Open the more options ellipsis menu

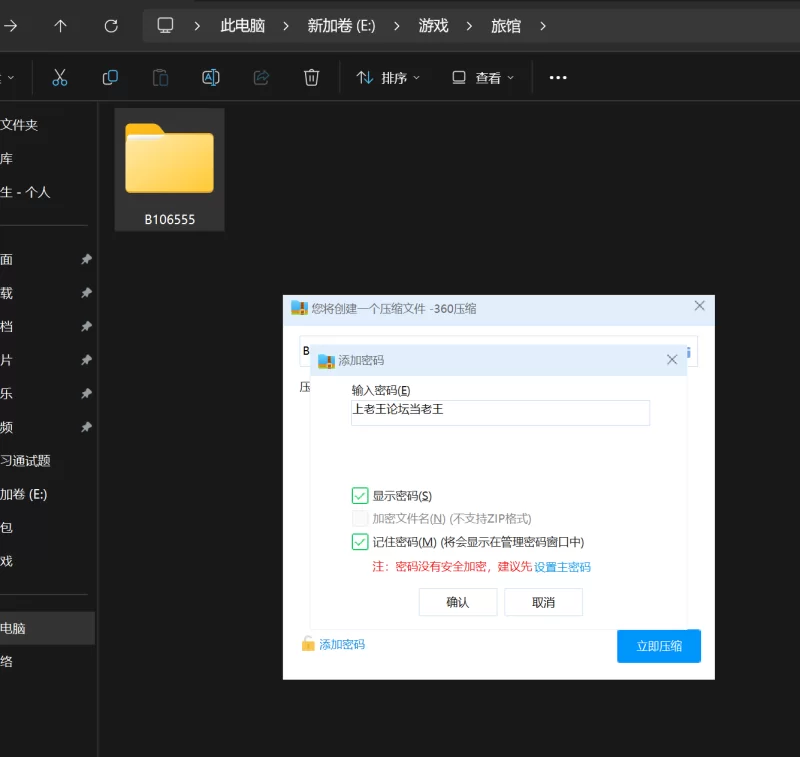click(558, 78)
